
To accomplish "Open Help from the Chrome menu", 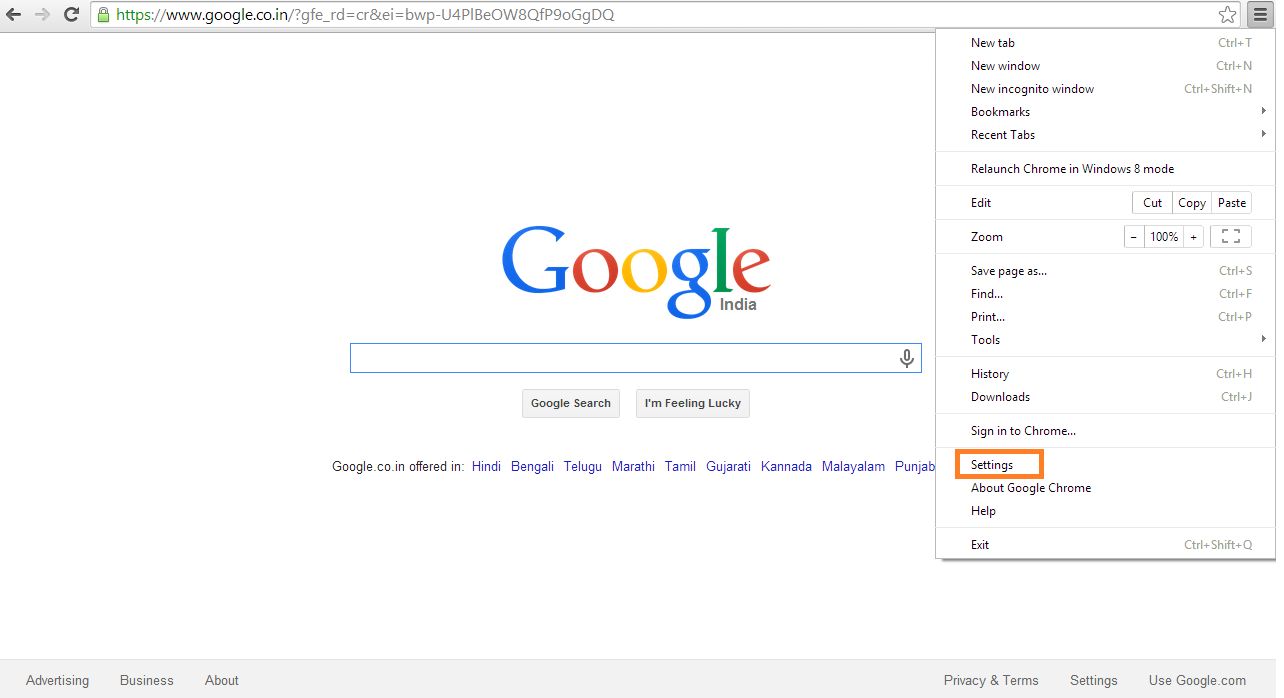I will click(x=1105, y=511).
